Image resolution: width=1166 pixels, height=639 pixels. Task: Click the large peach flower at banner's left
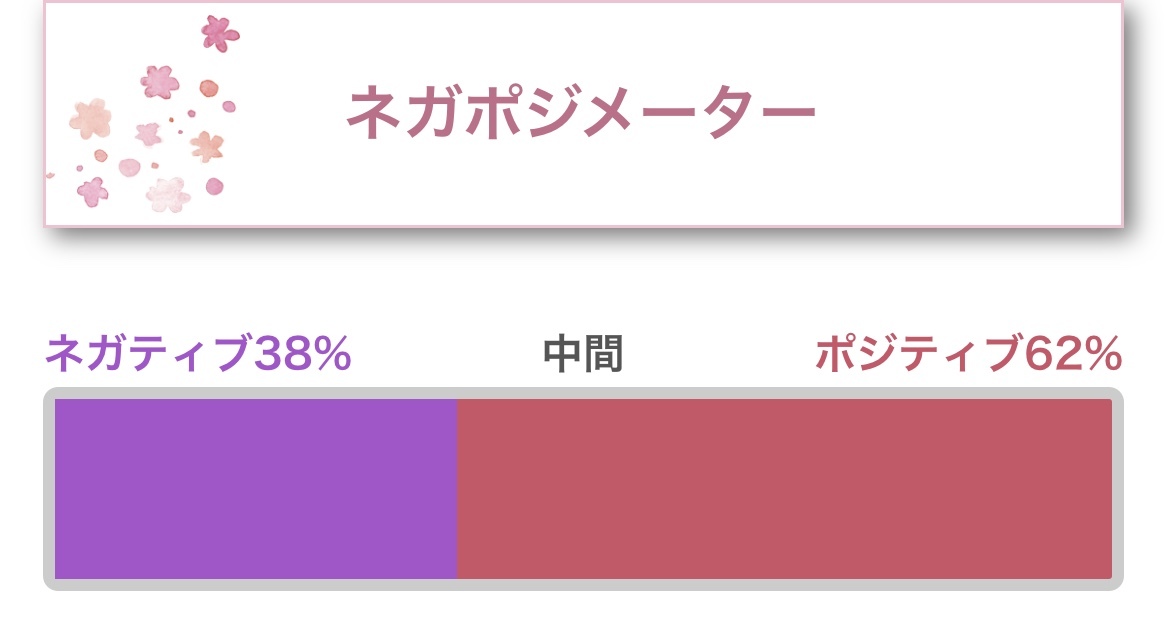pyautogui.click(x=90, y=119)
